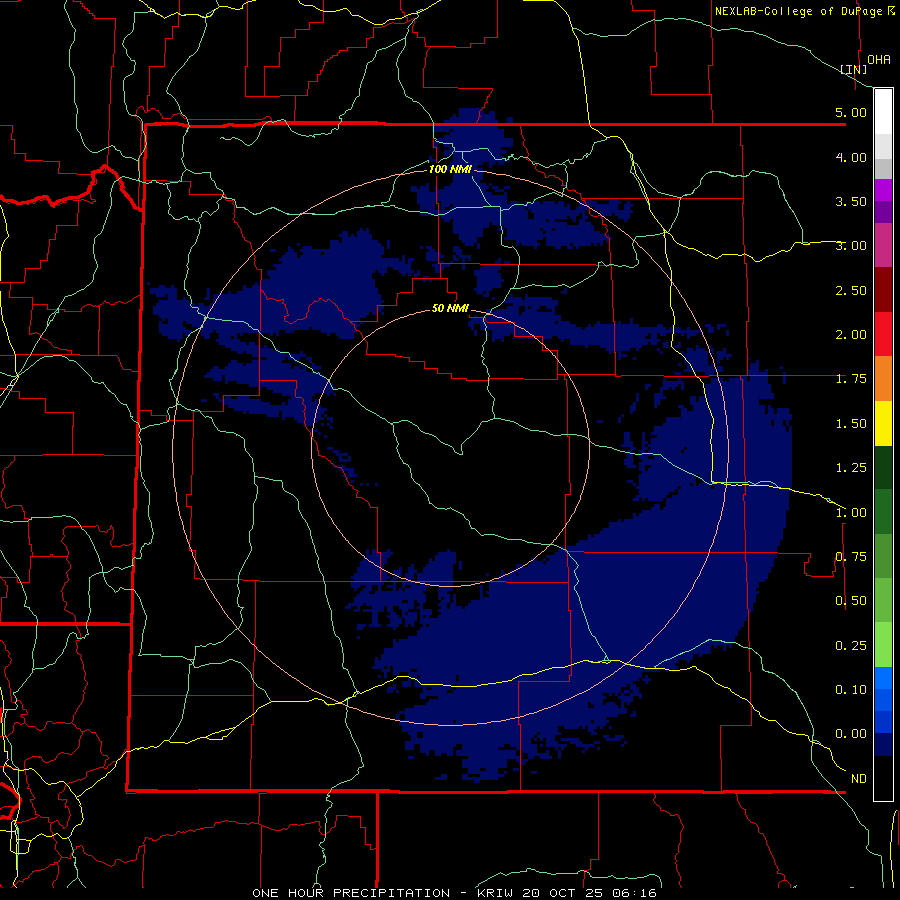The height and width of the screenshot is (900, 900).
Task: Select the bright red legend swatch
Action: pyautogui.click(x=883, y=334)
